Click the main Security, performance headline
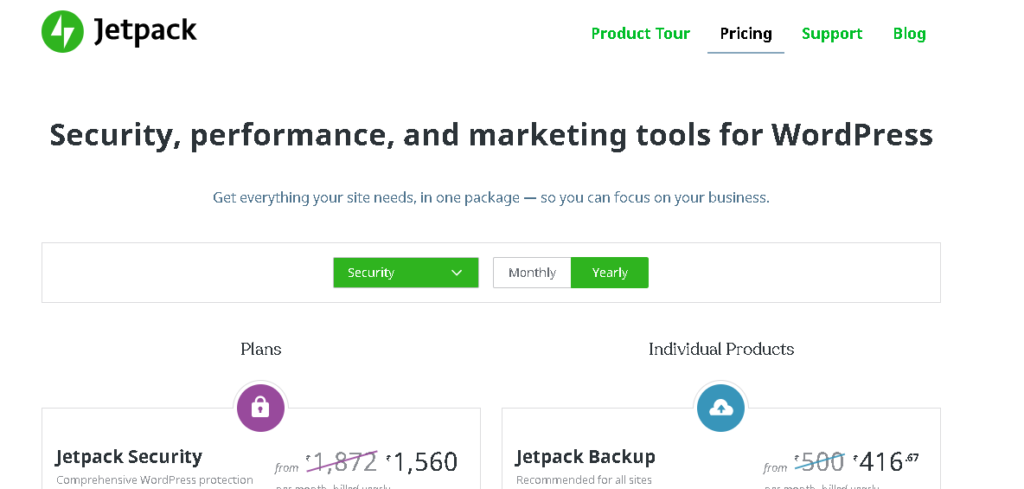 pos(491,135)
